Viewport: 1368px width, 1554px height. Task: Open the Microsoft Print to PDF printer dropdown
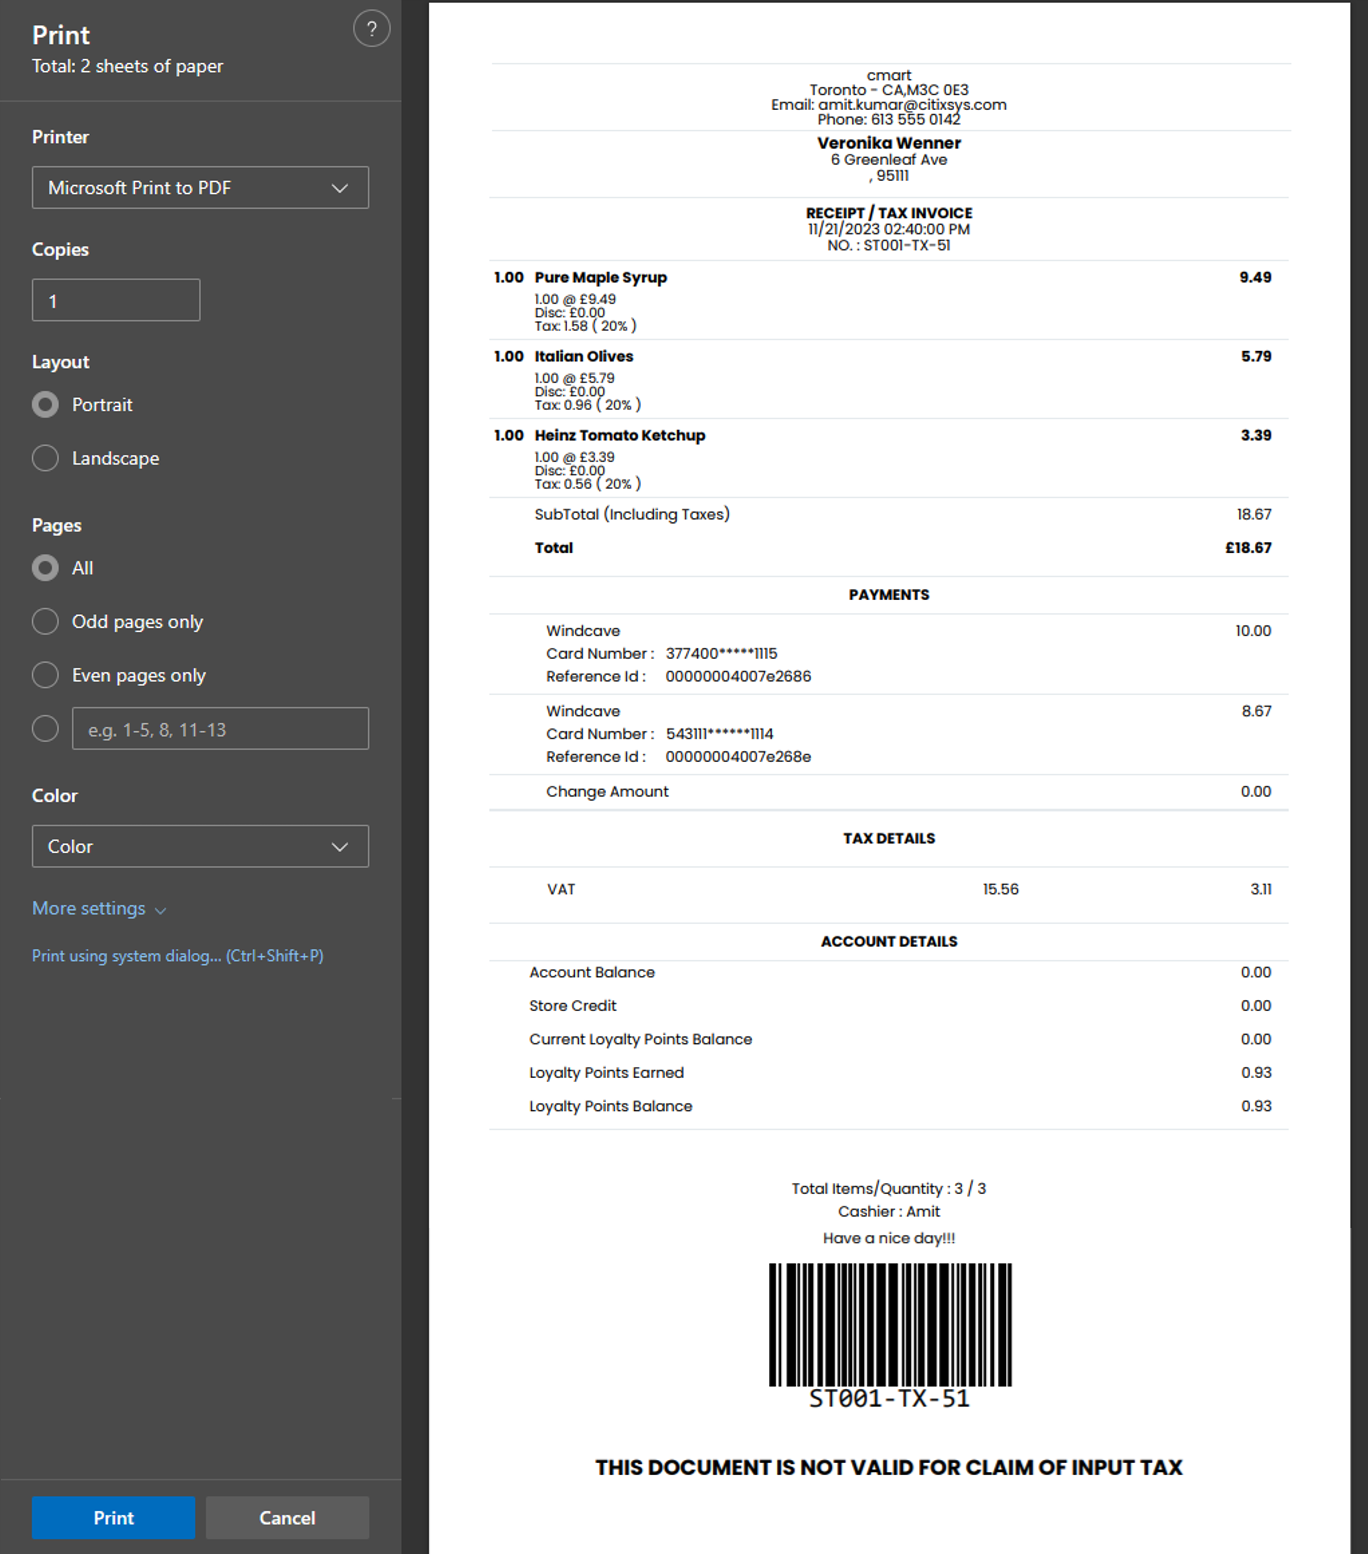pos(200,188)
